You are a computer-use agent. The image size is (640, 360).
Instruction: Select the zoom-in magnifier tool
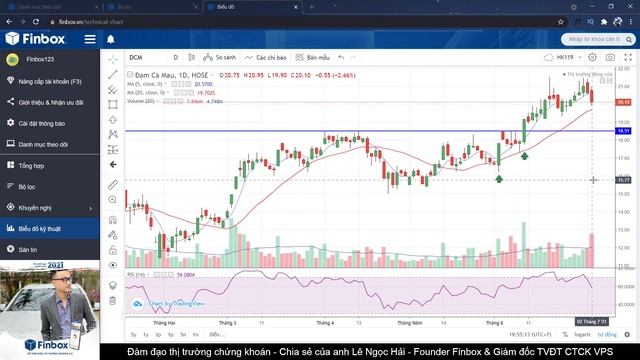[x=113, y=200]
